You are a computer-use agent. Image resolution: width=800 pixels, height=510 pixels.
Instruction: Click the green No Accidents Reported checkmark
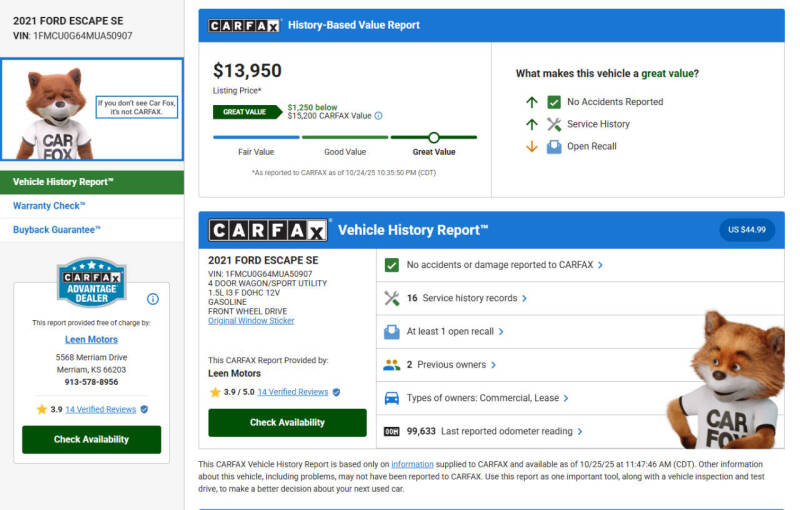click(x=554, y=102)
